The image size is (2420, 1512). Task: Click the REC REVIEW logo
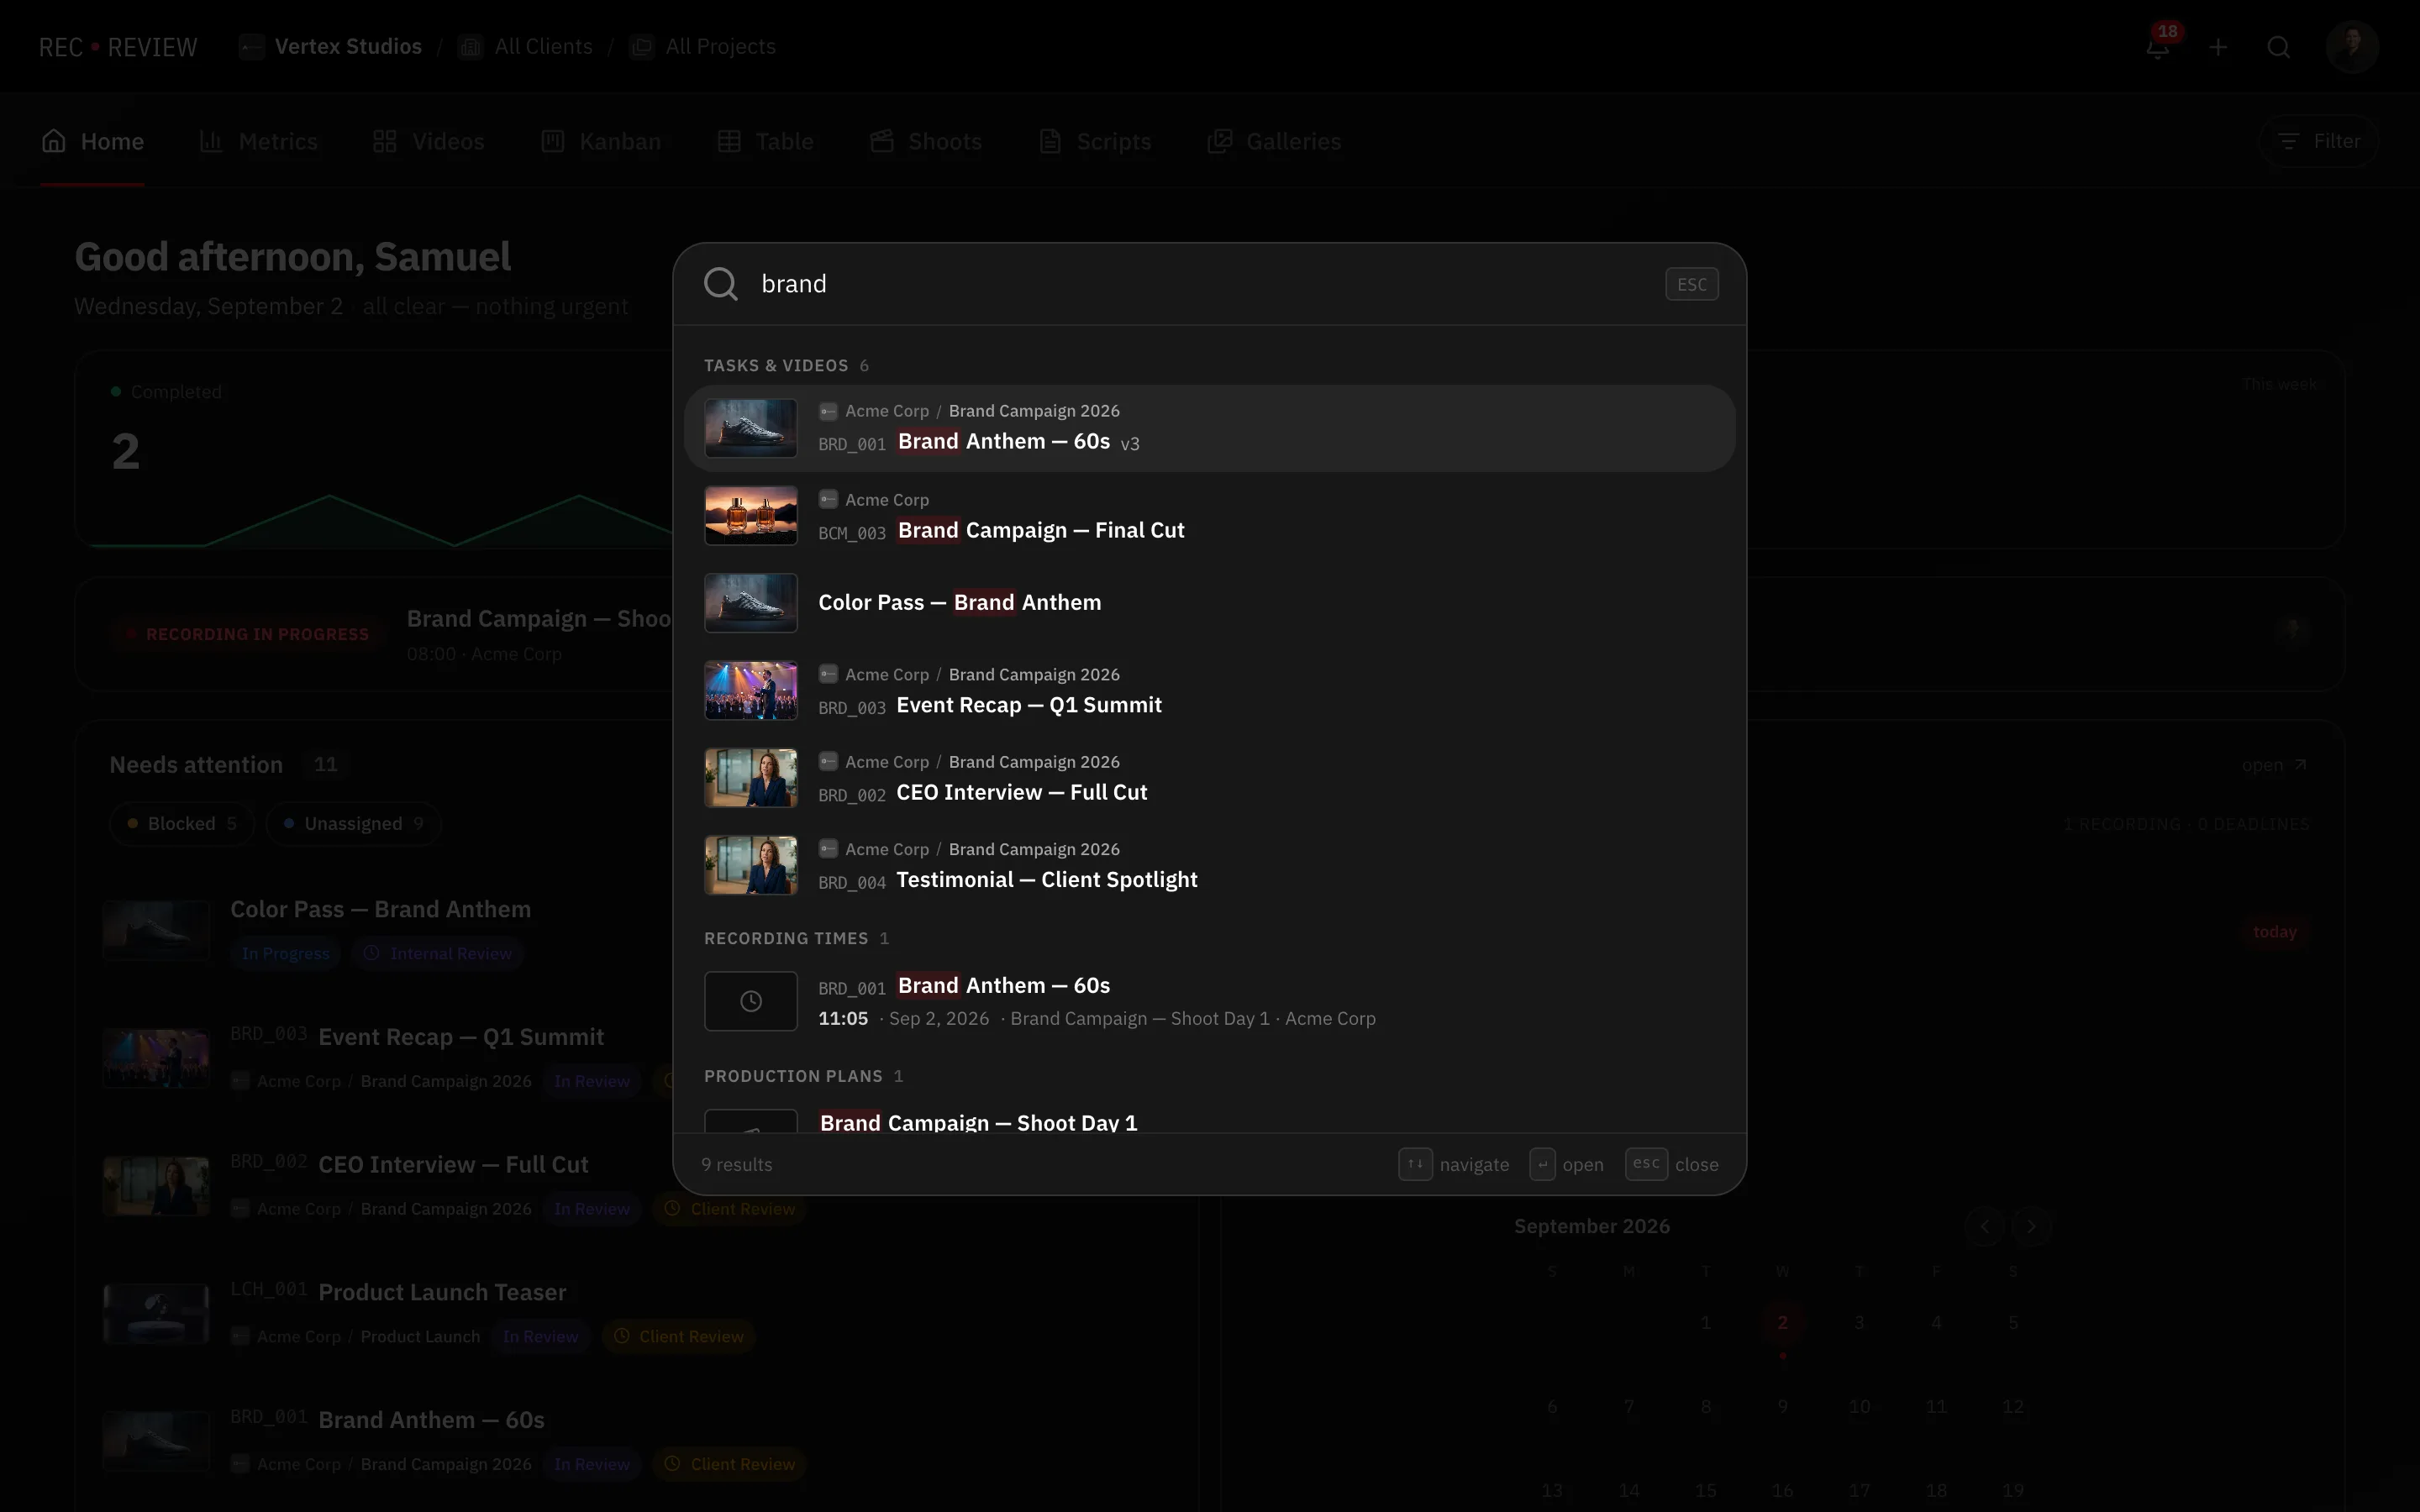point(118,47)
